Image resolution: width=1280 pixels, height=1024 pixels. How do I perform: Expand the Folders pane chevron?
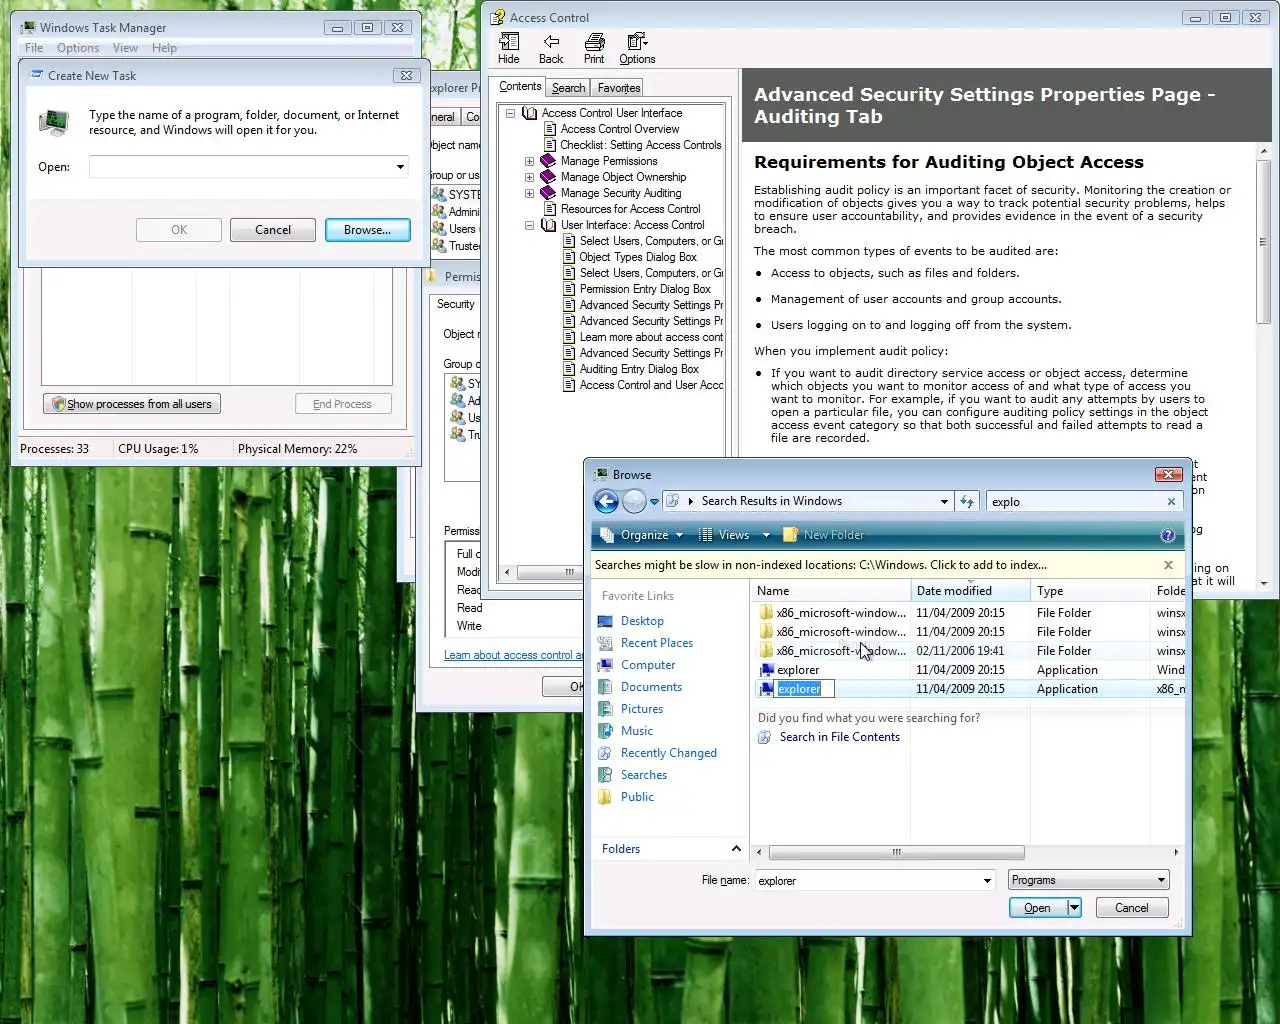(x=736, y=849)
